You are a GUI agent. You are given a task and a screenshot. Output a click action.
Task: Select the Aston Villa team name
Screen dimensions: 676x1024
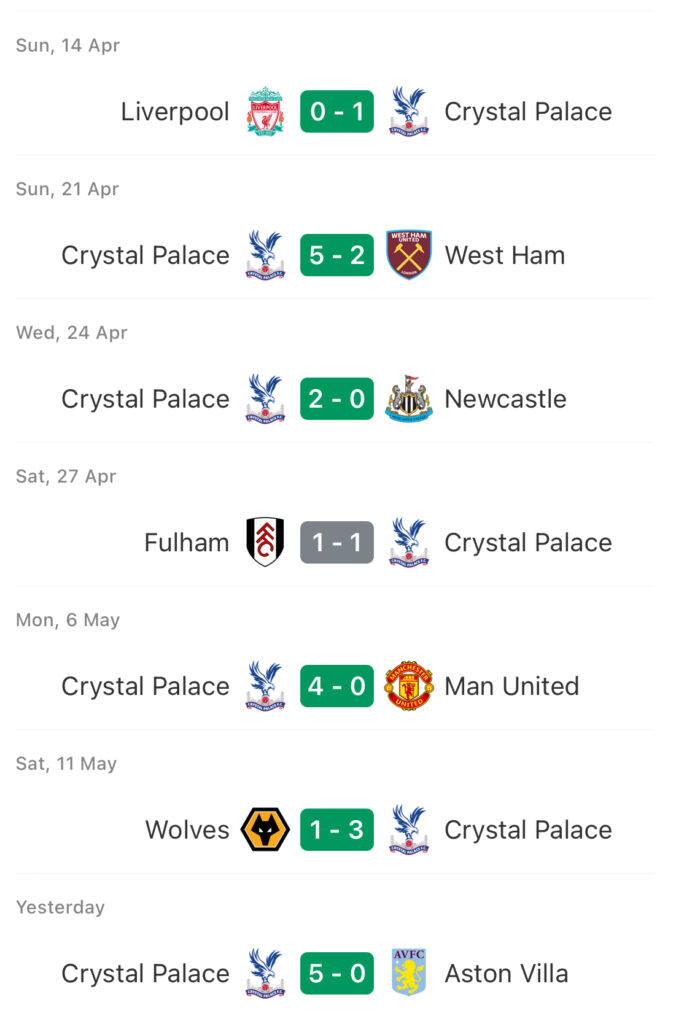(507, 974)
